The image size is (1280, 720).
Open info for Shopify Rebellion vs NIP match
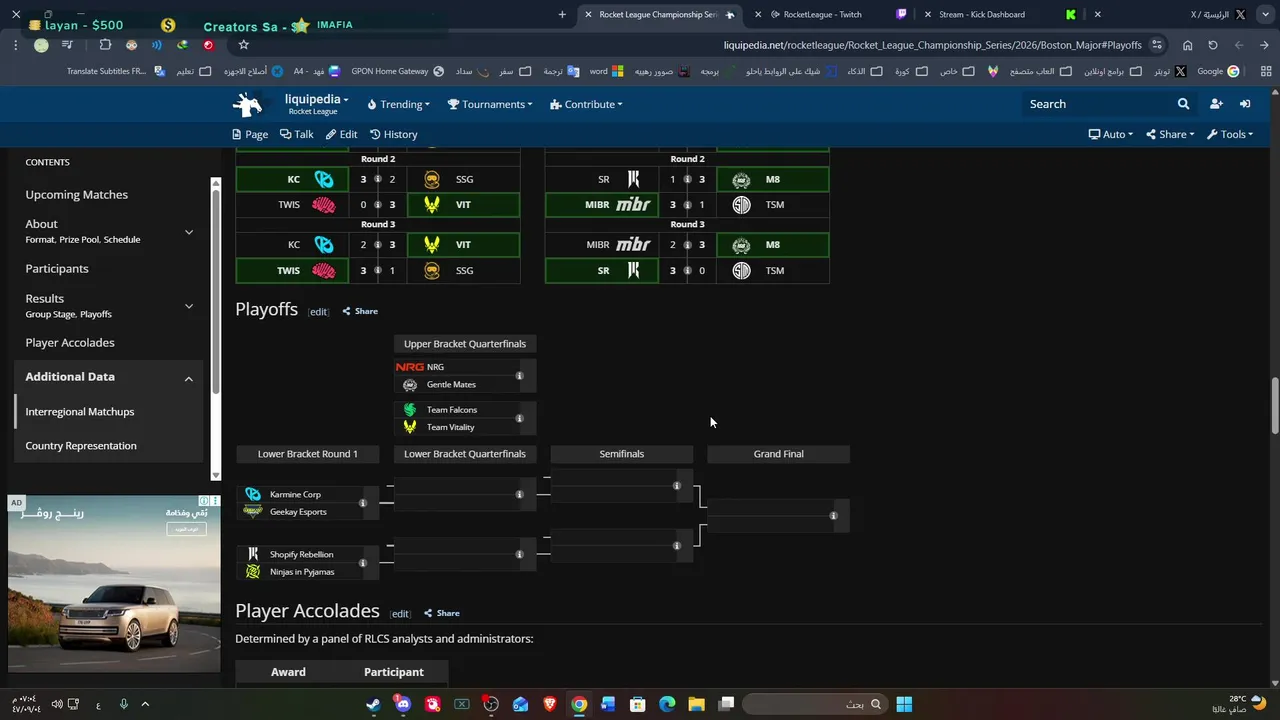click(363, 563)
